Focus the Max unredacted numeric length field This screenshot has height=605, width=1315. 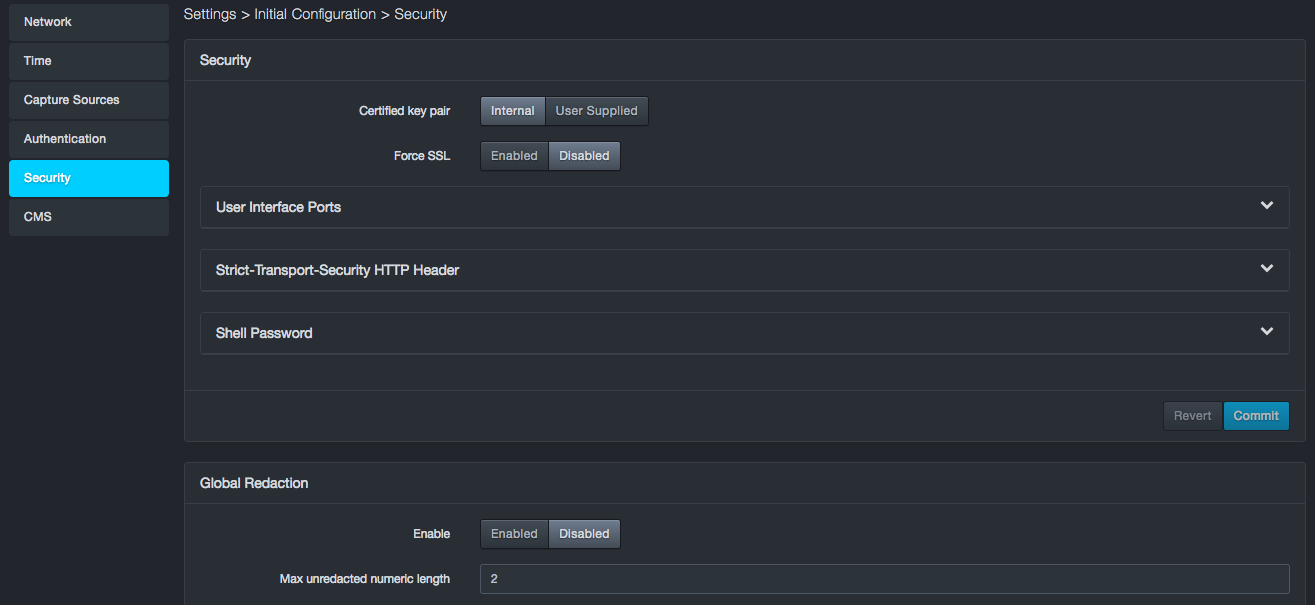[x=884, y=579]
